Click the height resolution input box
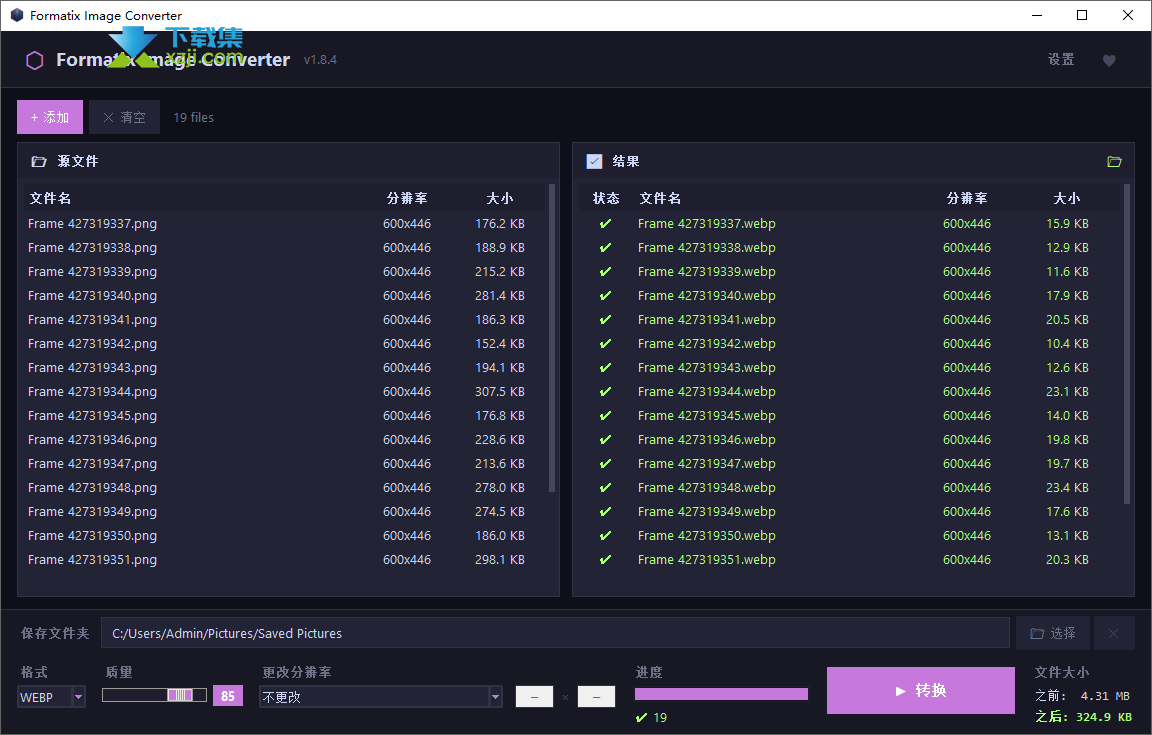Screen dimensions: 1152x735 tap(596, 696)
